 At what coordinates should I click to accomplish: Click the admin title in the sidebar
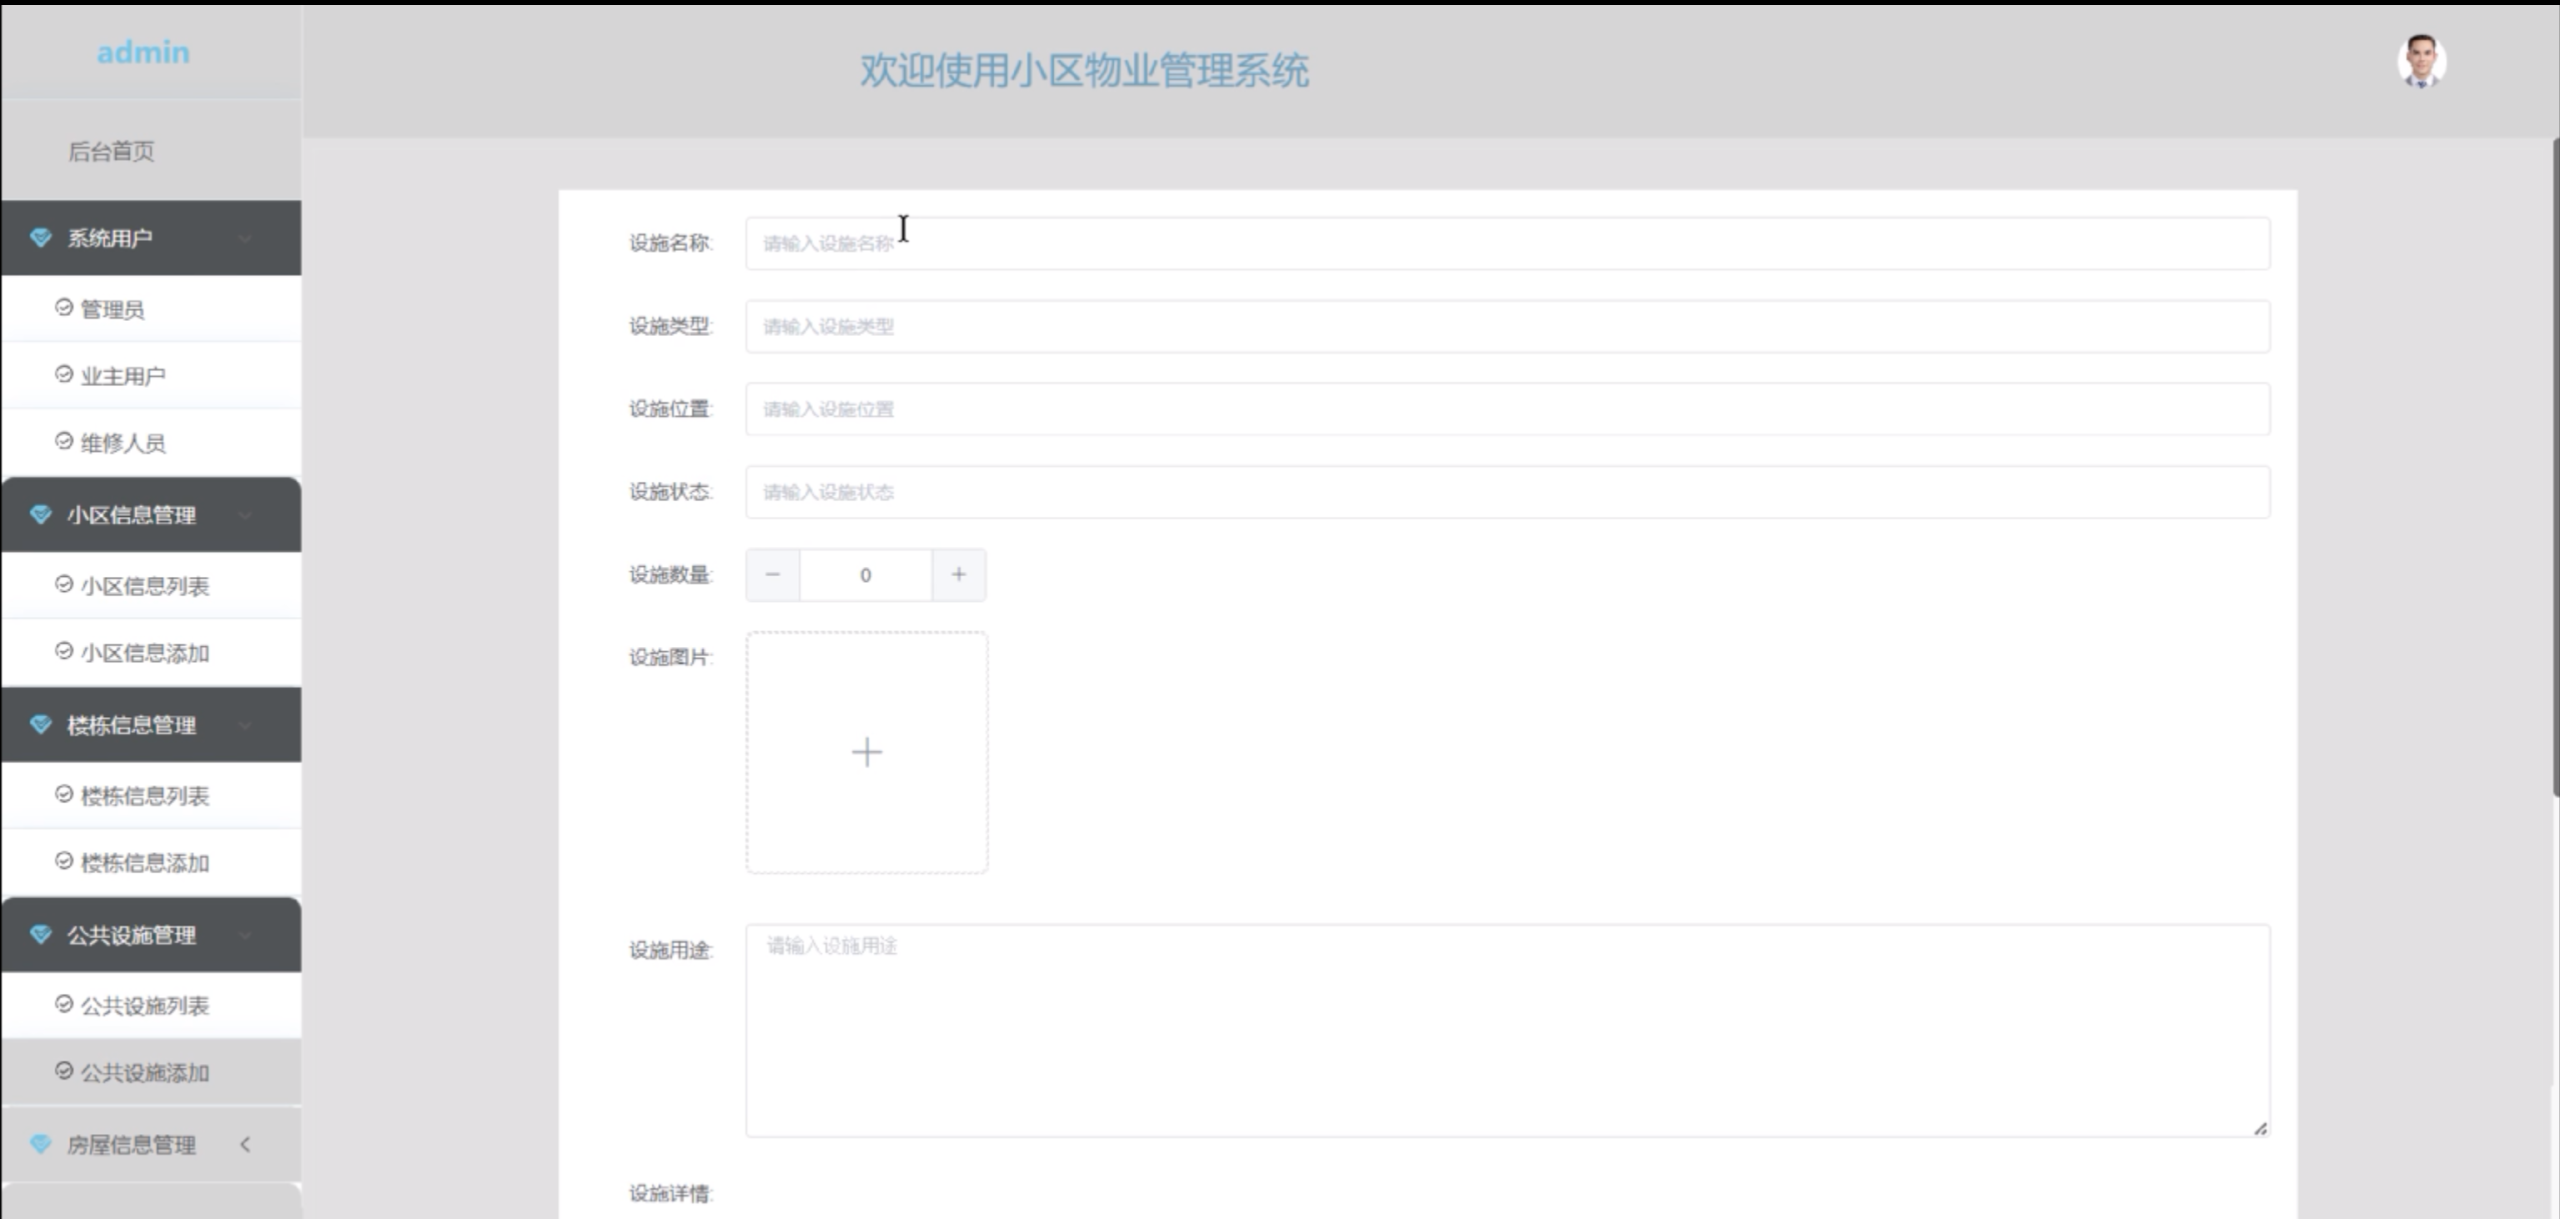(143, 52)
